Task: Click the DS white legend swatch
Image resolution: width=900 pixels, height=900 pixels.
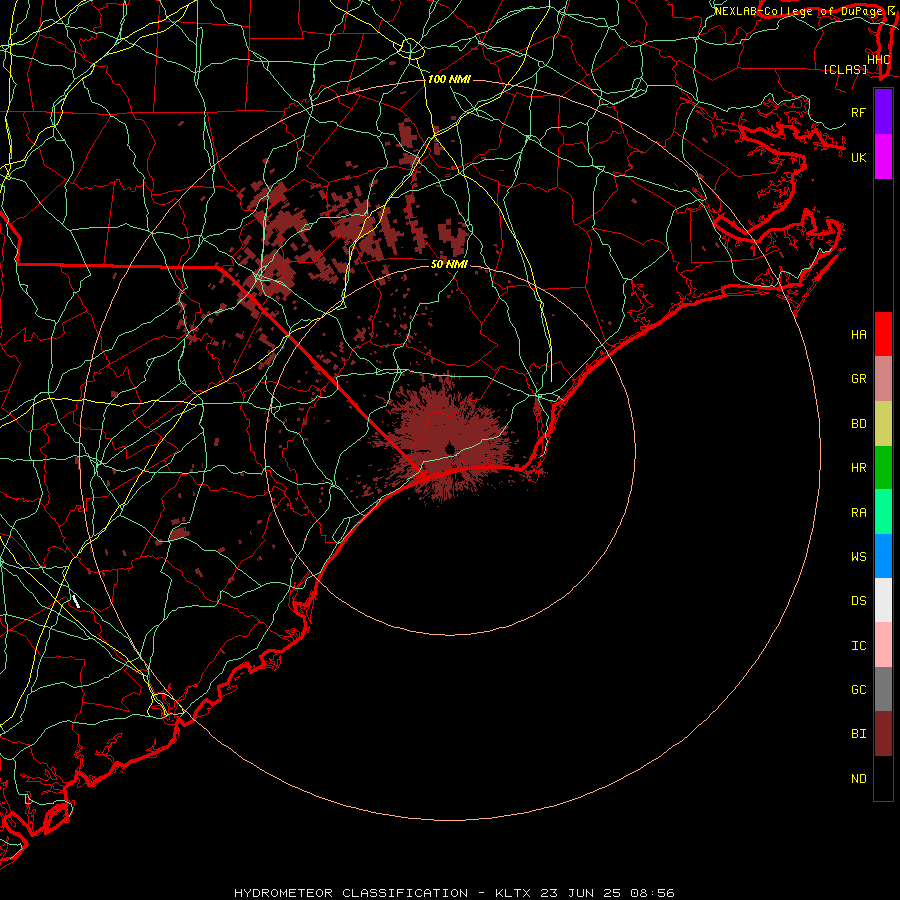Action: [883, 600]
